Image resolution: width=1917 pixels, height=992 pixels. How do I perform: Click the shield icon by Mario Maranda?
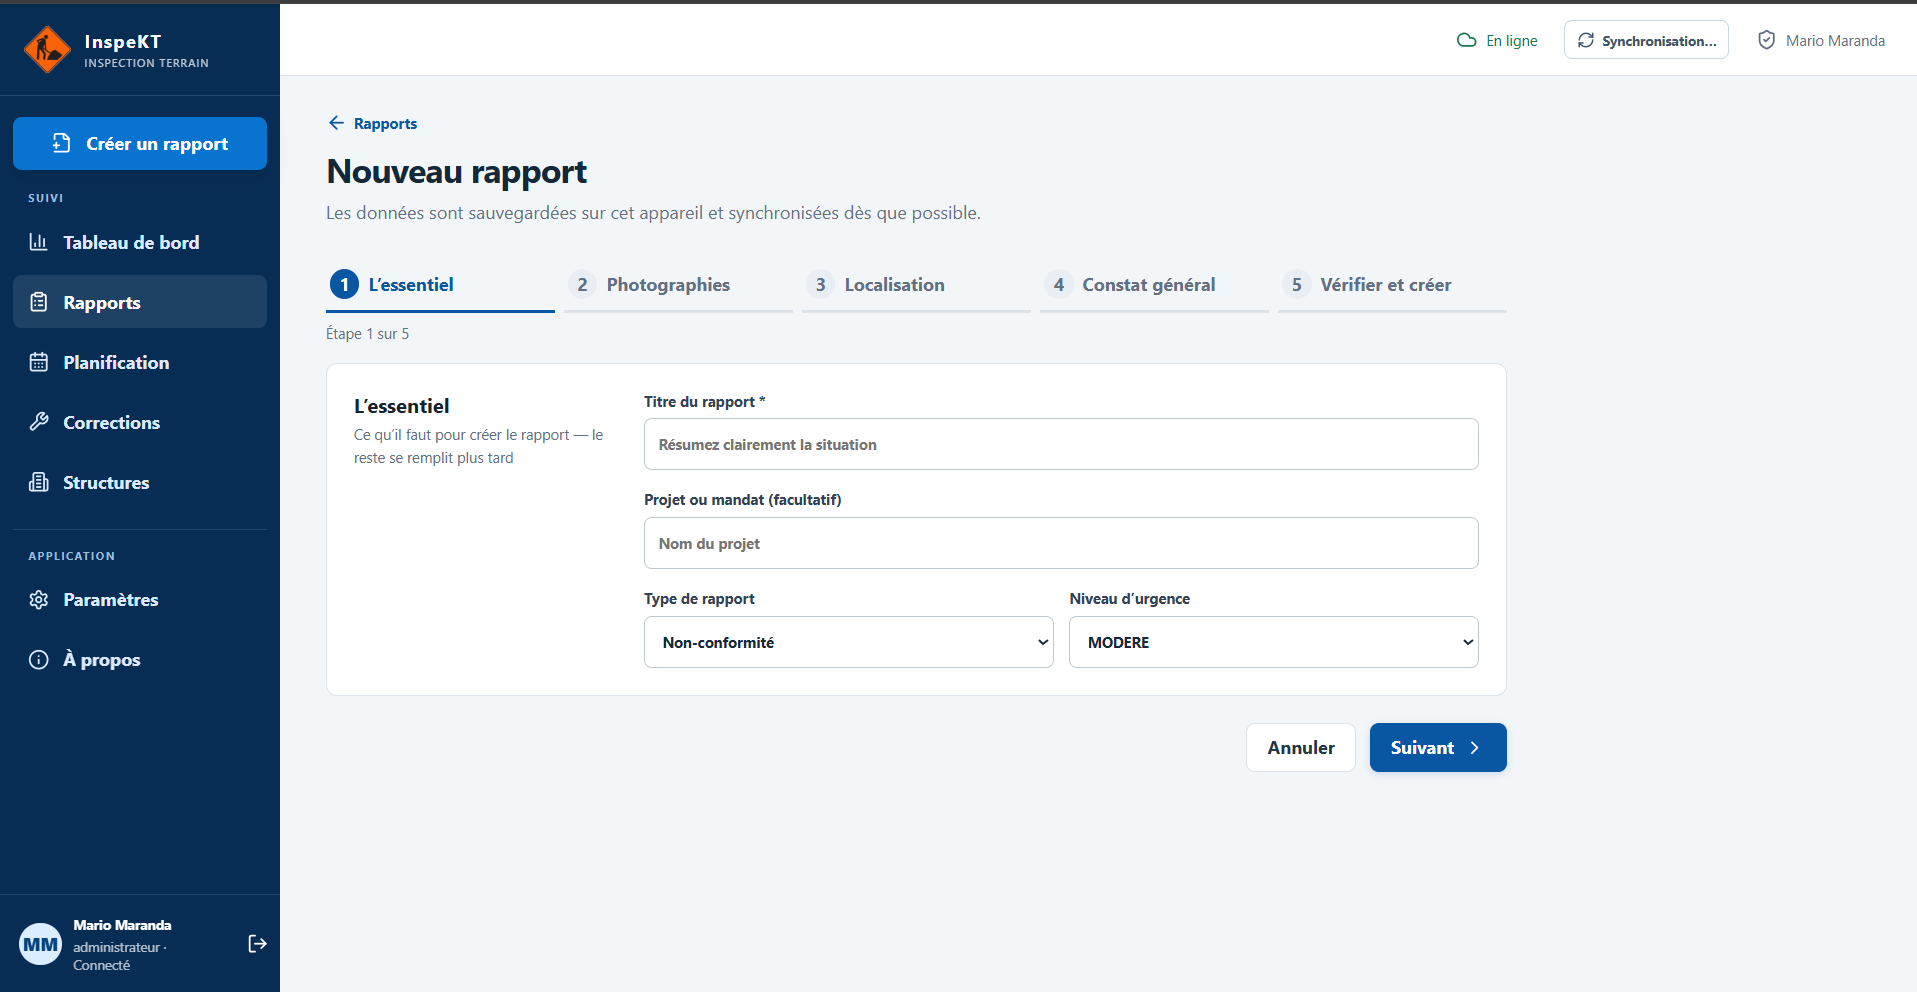(1767, 40)
